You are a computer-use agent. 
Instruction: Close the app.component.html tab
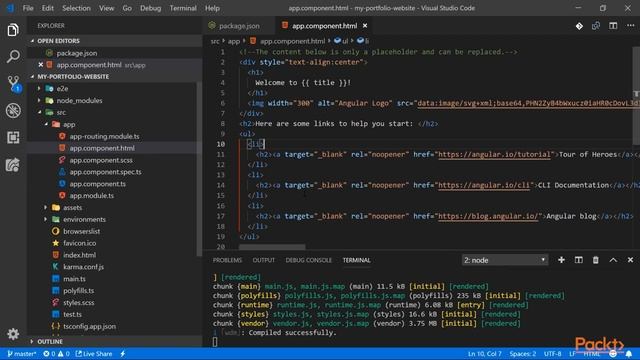pos(365,26)
